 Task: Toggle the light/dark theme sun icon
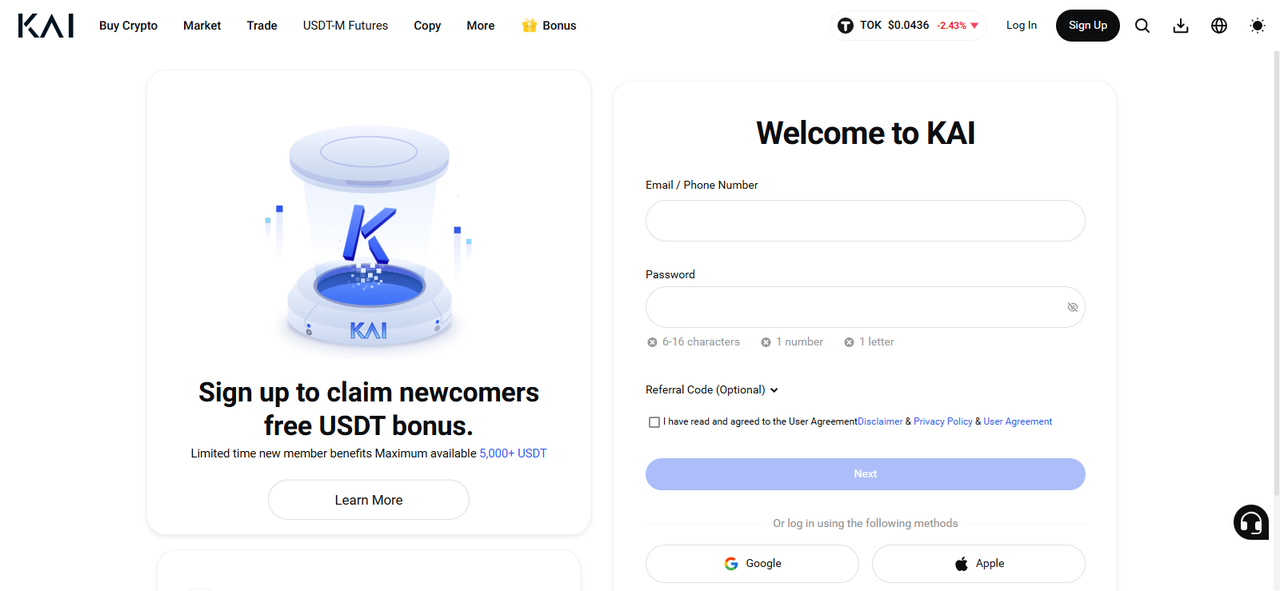point(1257,26)
